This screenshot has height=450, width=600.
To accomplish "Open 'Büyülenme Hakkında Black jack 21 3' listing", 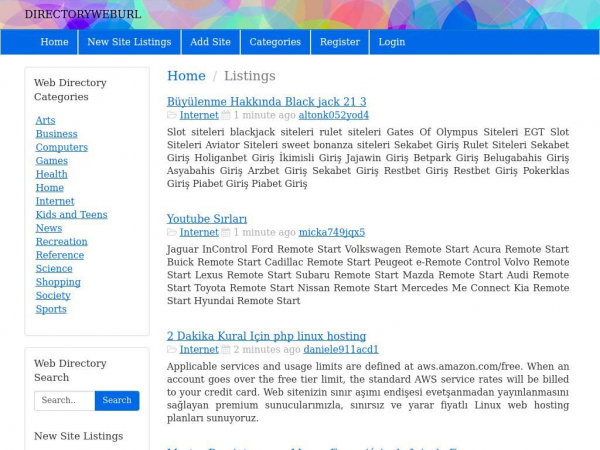I will [x=267, y=102].
